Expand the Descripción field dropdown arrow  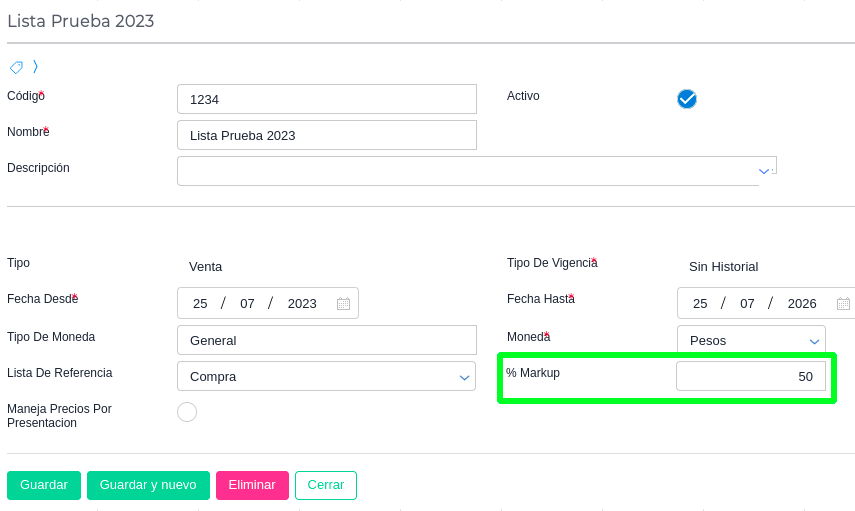click(x=764, y=171)
